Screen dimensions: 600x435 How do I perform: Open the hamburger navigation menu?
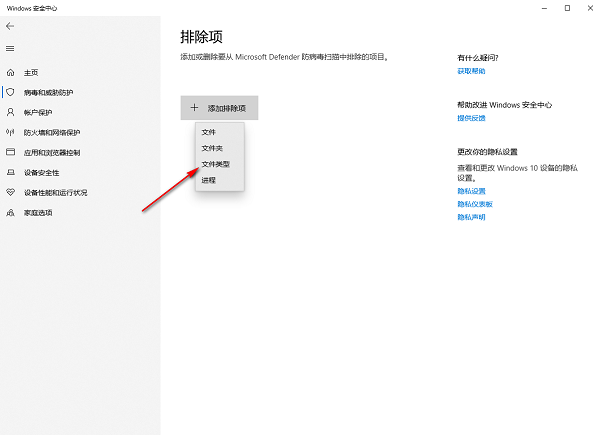10,49
